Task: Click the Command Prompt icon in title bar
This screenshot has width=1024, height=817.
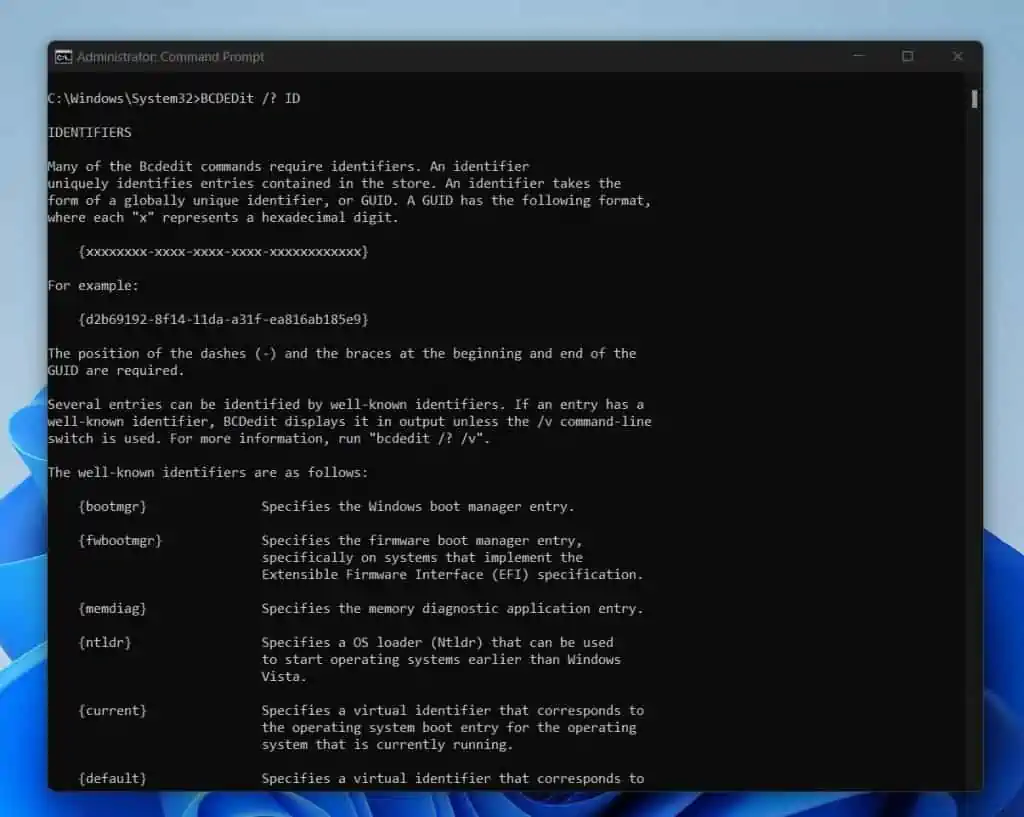Action: tap(66, 57)
